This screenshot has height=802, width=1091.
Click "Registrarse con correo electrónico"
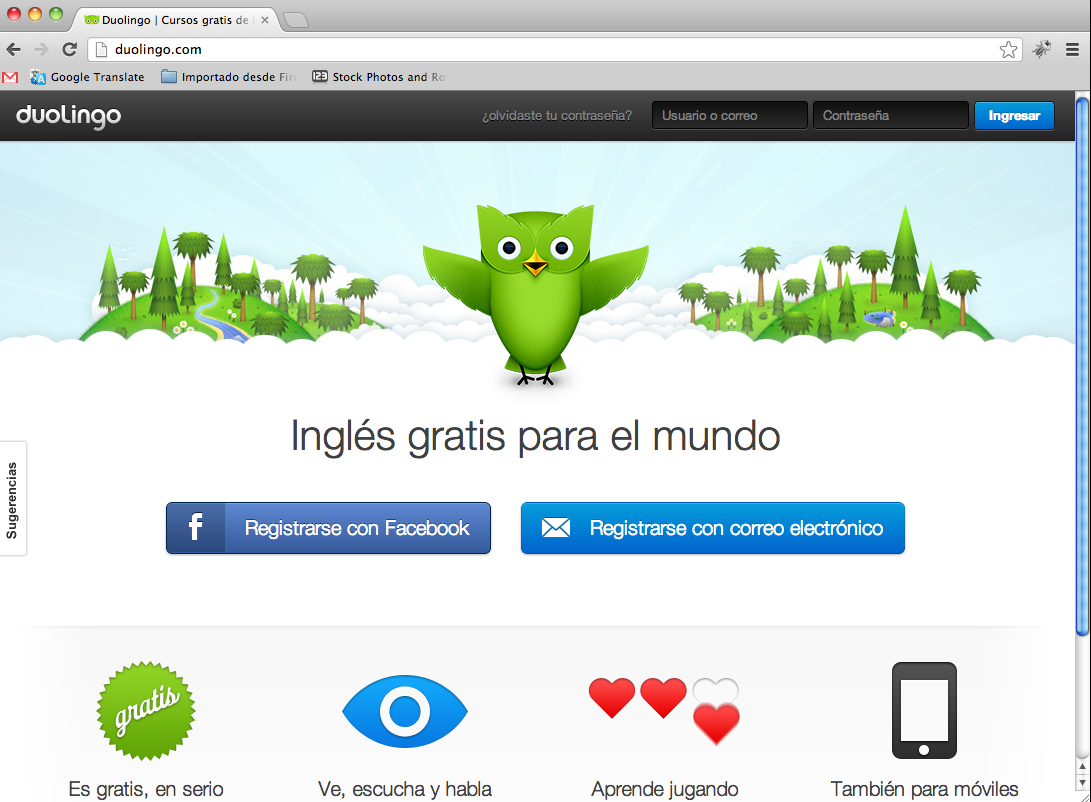712,528
